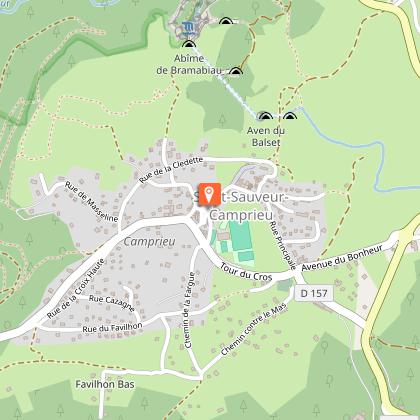This screenshot has width=420, height=420.
Task: Click the cave icon beside de Bramabiau text
Action: point(236,71)
